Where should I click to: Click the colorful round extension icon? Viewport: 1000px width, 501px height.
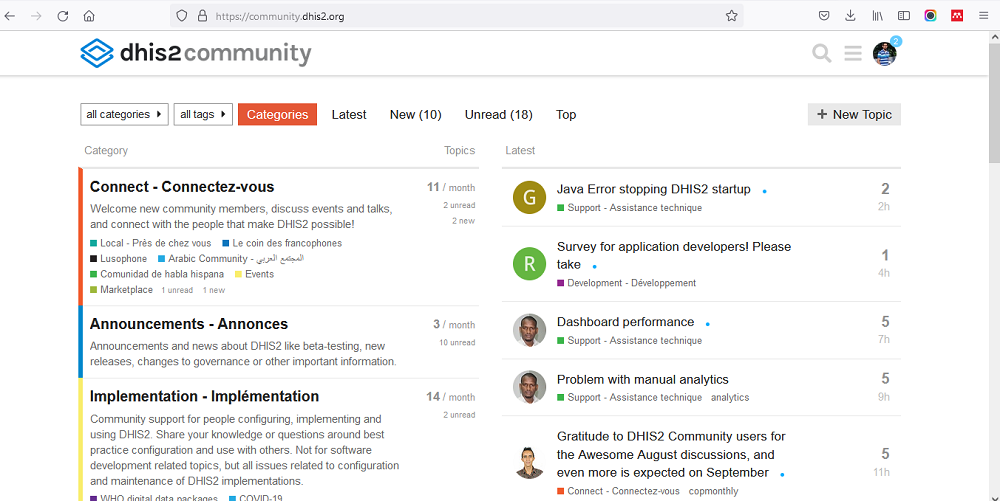[930, 16]
